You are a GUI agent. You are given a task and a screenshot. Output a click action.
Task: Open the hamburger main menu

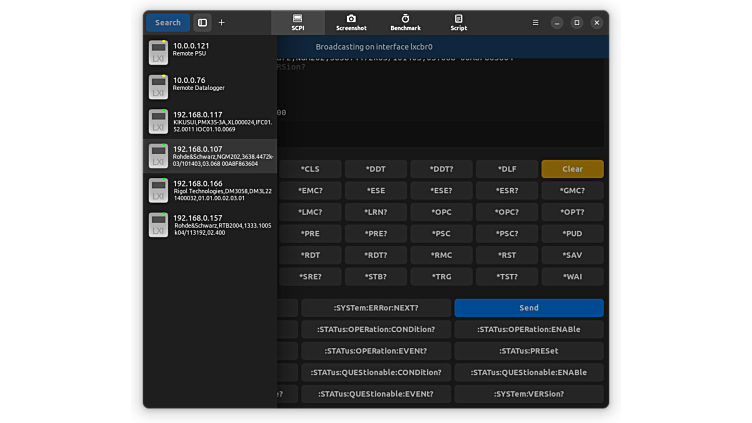point(535,22)
